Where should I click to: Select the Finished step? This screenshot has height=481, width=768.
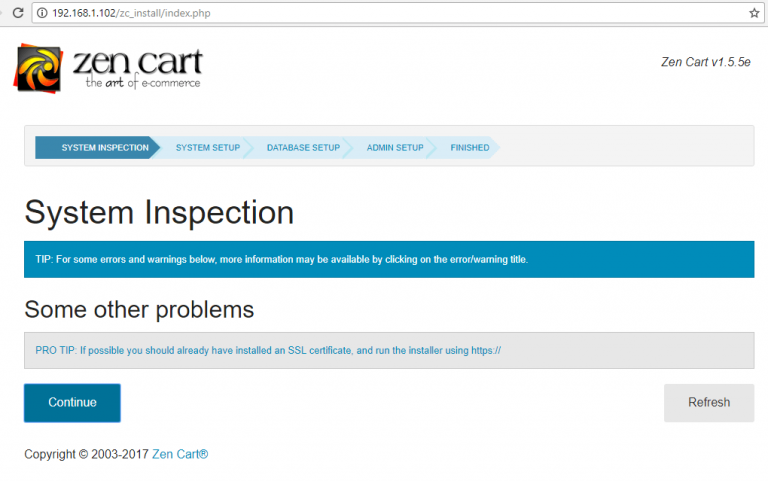[x=470, y=148]
